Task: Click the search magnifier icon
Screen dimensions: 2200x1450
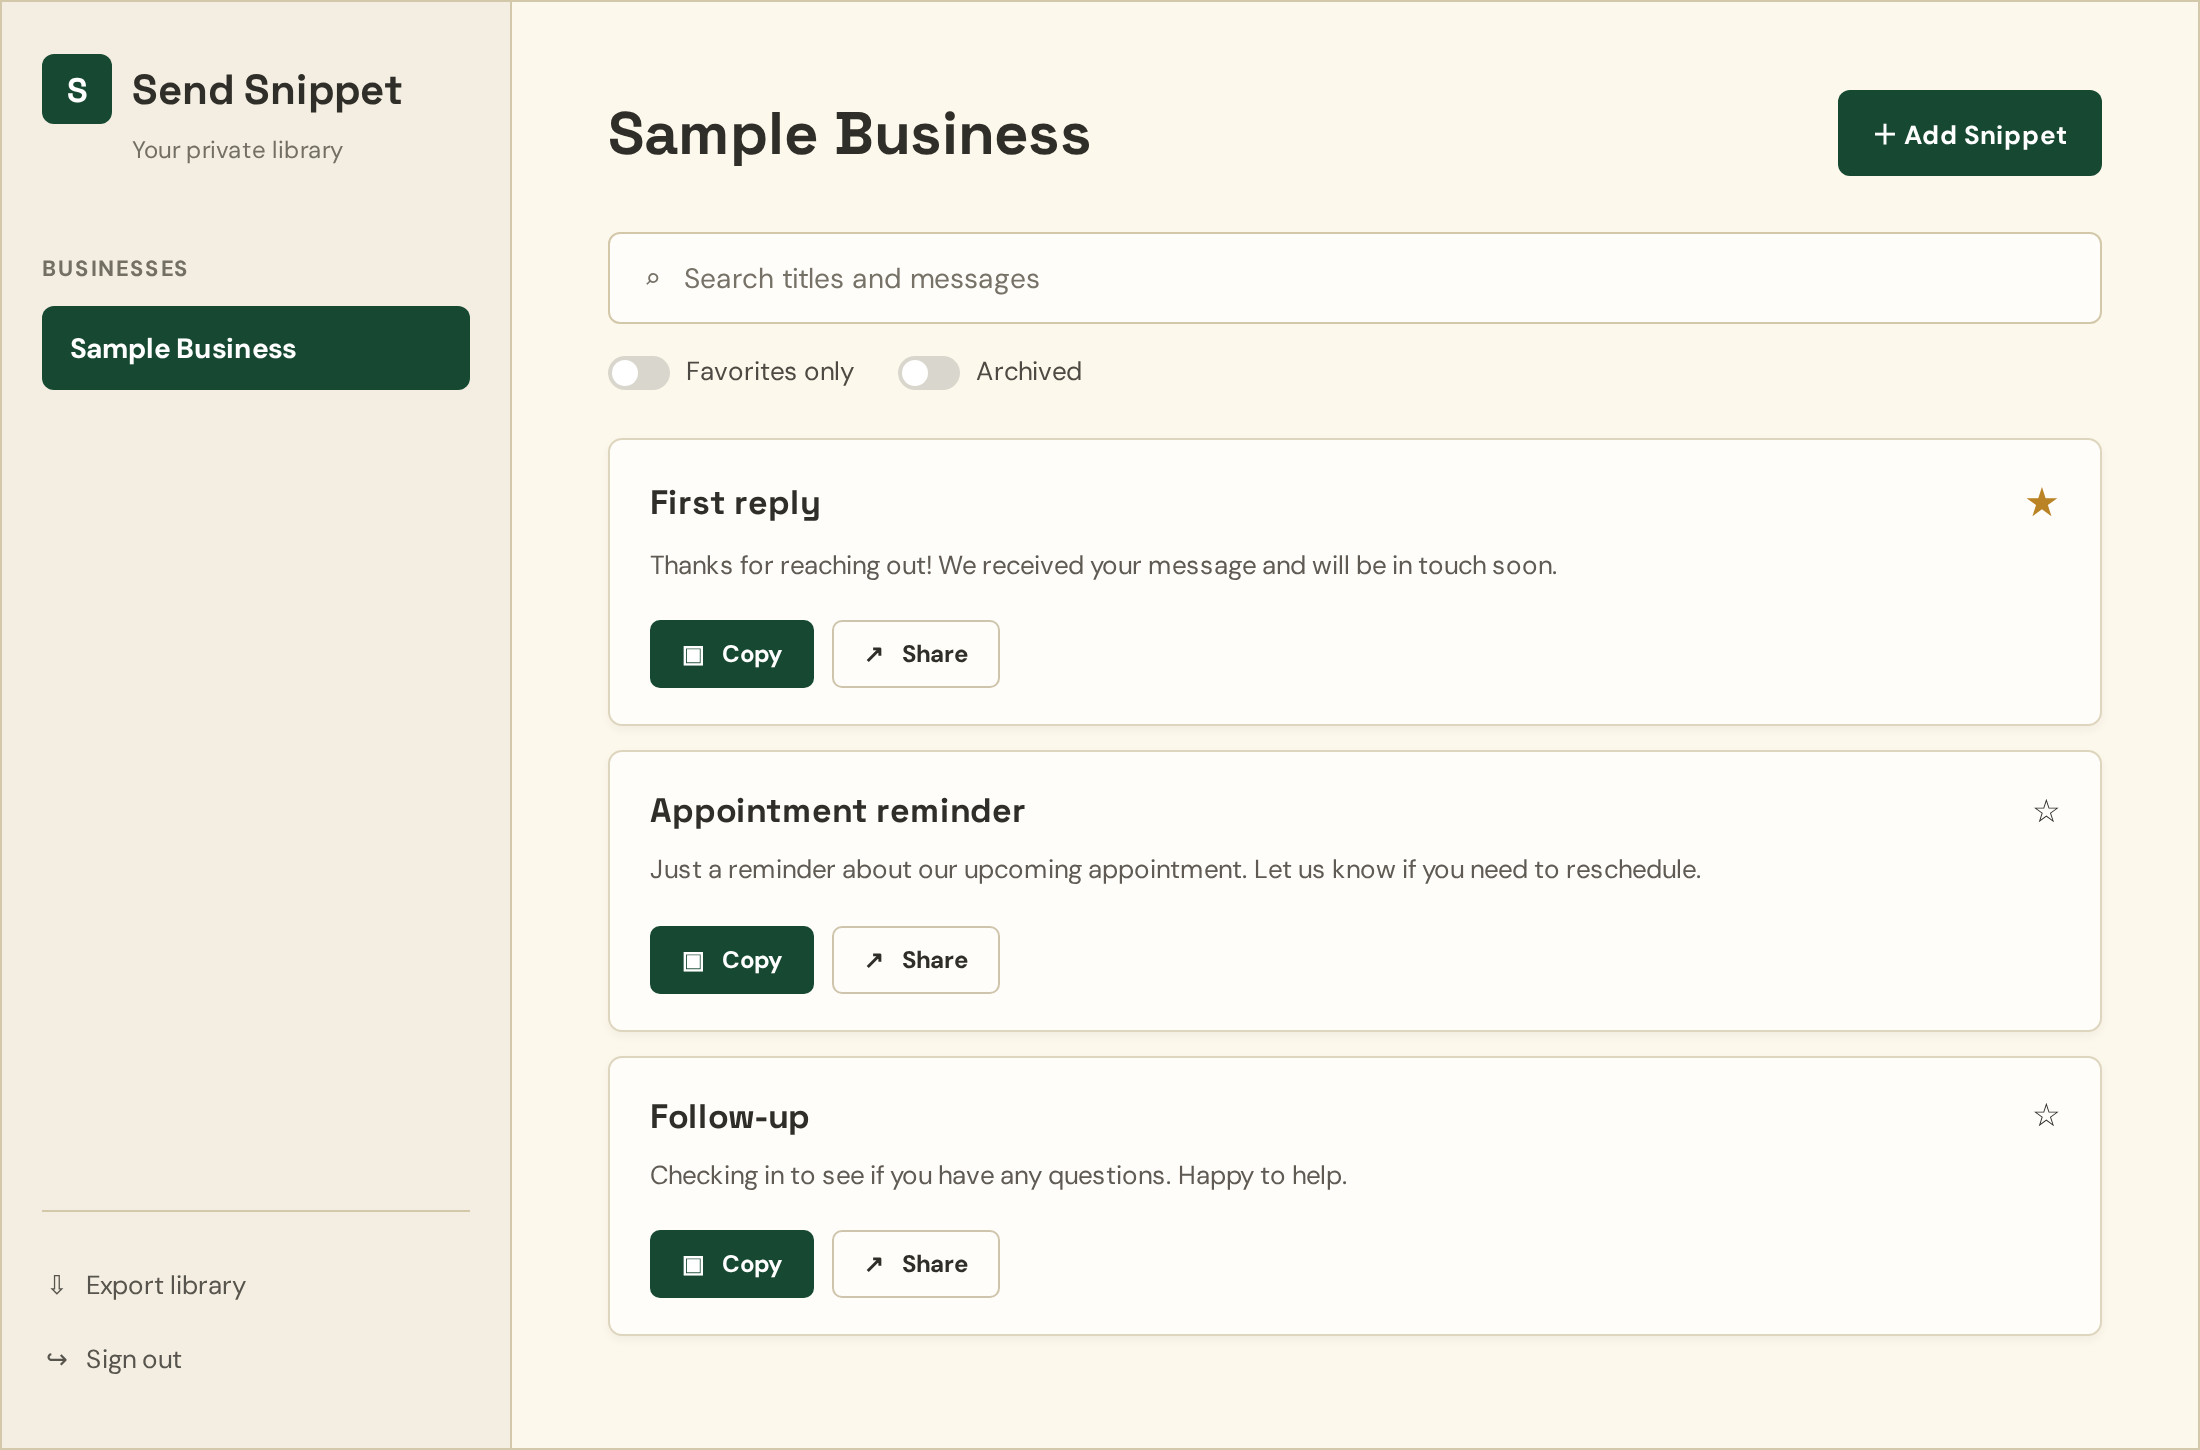Action: coord(652,279)
